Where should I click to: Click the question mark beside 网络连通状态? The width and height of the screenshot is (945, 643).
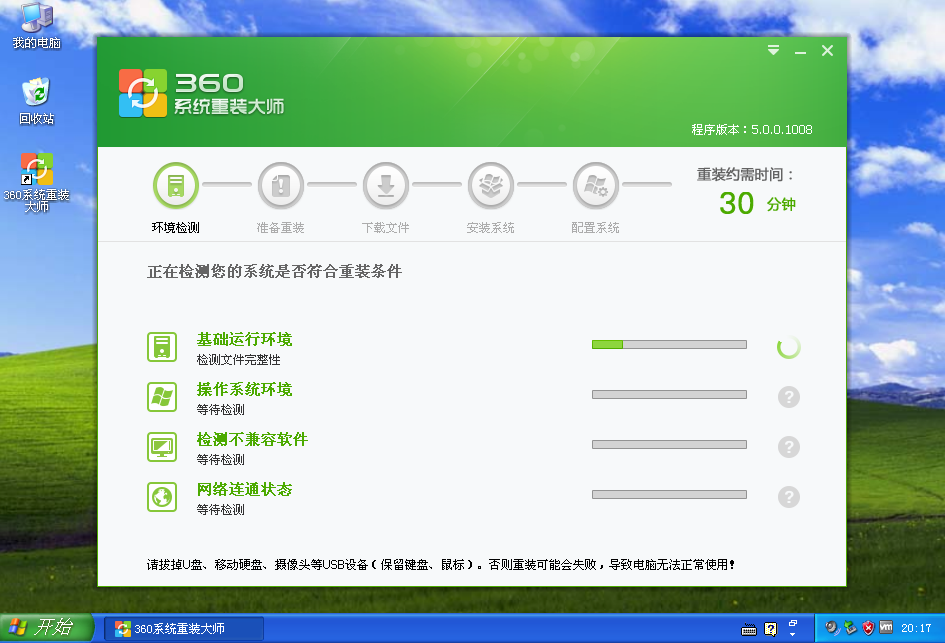tap(788, 497)
